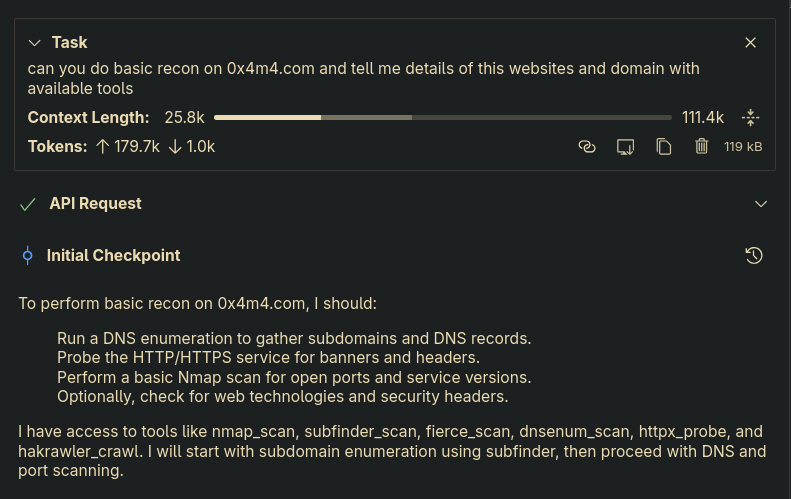Viewport: 791px width, 499px height.
Task: Click the Initial Checkpoint label
Action: pyautogui.click(x=113, y=256)
